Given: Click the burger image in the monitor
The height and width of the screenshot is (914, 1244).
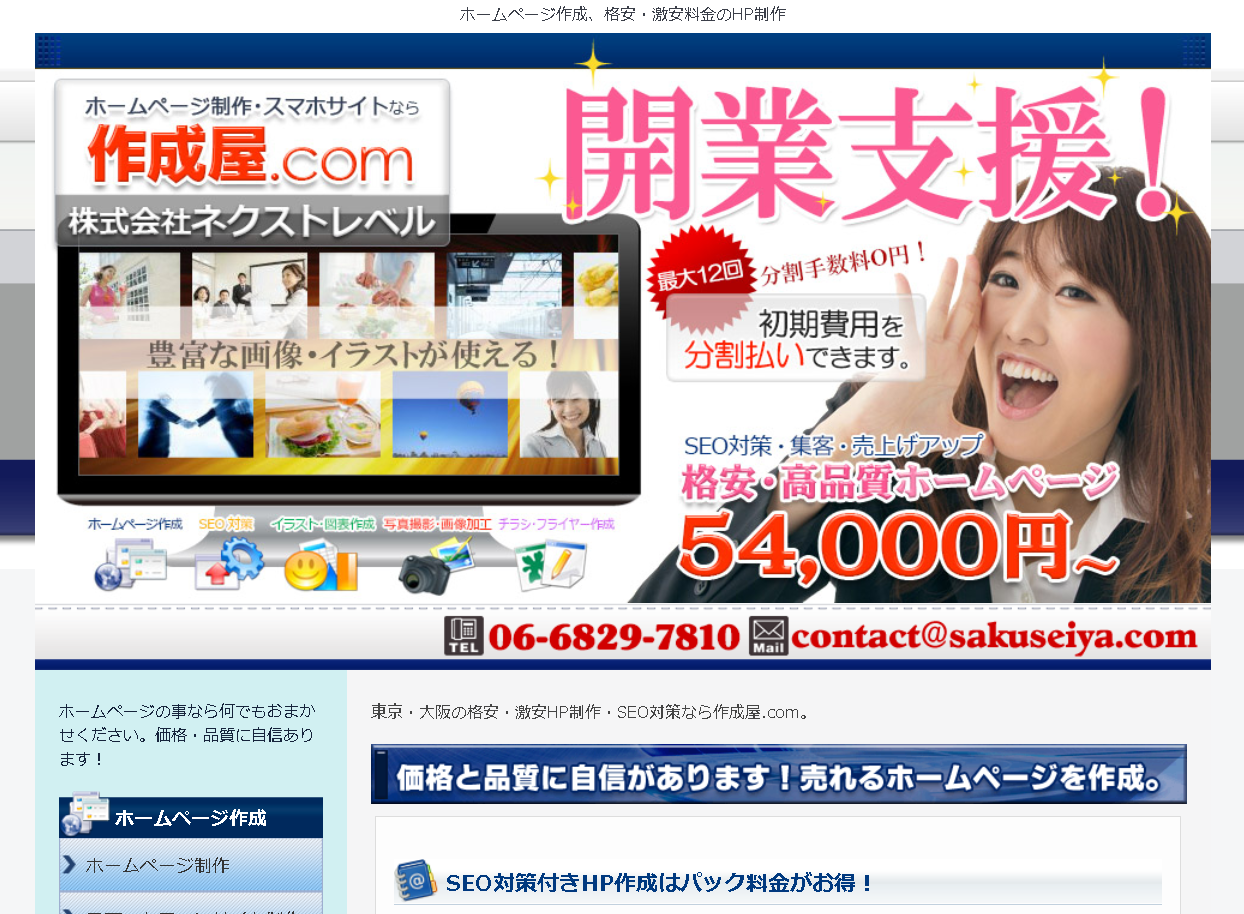Looking at the screenshot, I should pos(323,415).
